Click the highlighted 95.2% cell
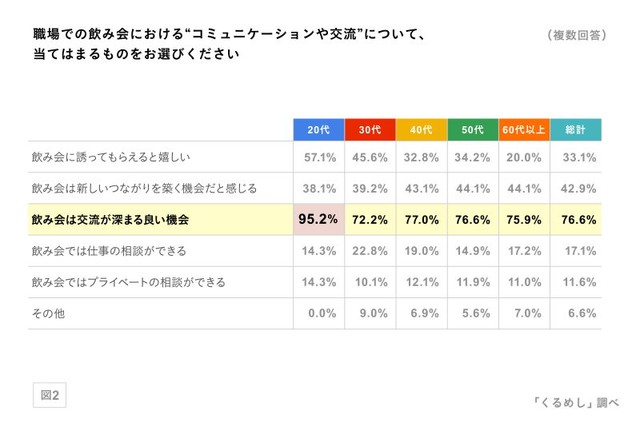The height and width of the screenshot is (426, 640). tap(318, 219)
